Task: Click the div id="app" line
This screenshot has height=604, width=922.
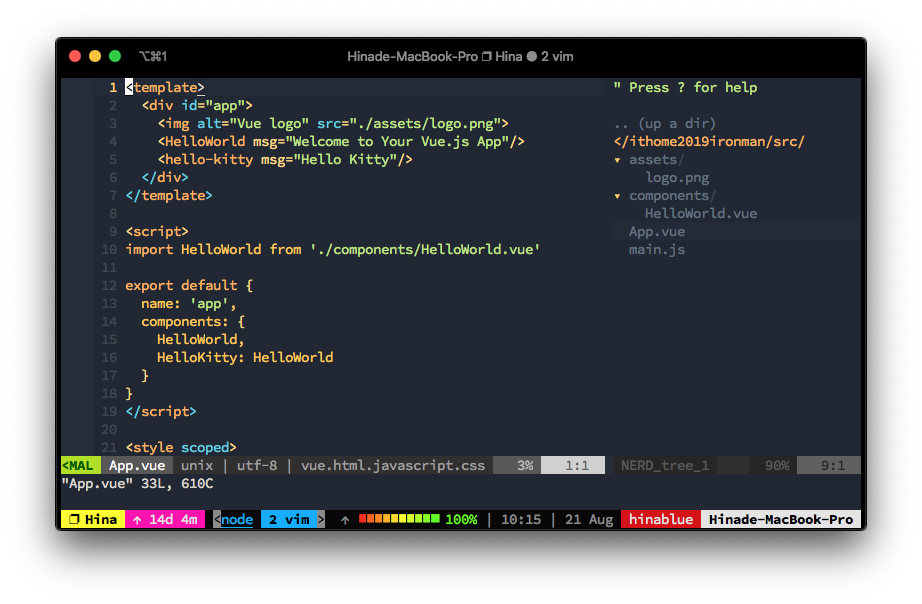Action: tap(197, 106)
